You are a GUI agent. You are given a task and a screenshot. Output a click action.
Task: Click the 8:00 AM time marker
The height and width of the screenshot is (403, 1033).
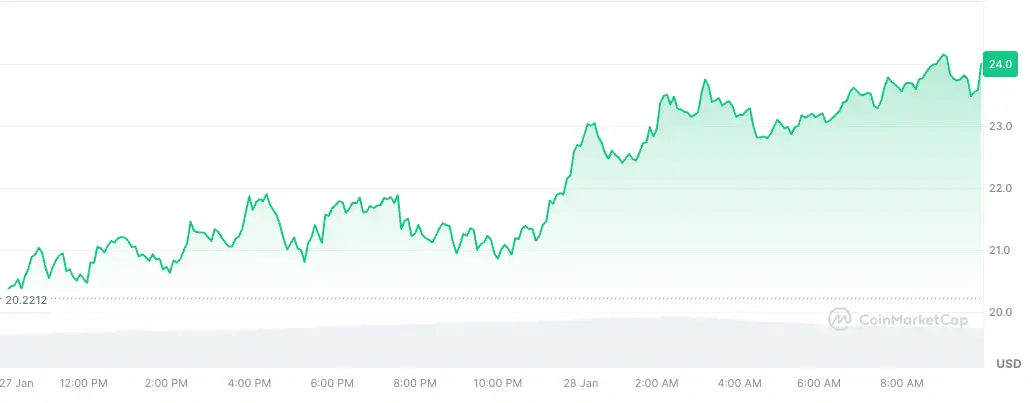pos(906,382)
